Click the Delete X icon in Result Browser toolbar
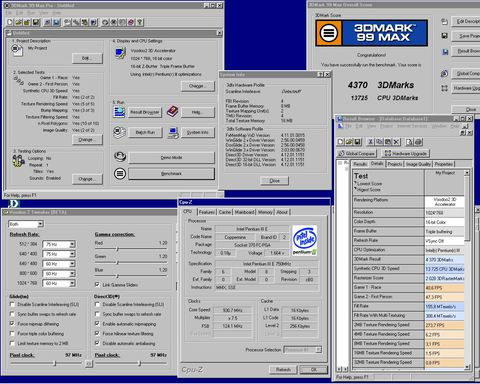480x384 pixels. [396, 142]
